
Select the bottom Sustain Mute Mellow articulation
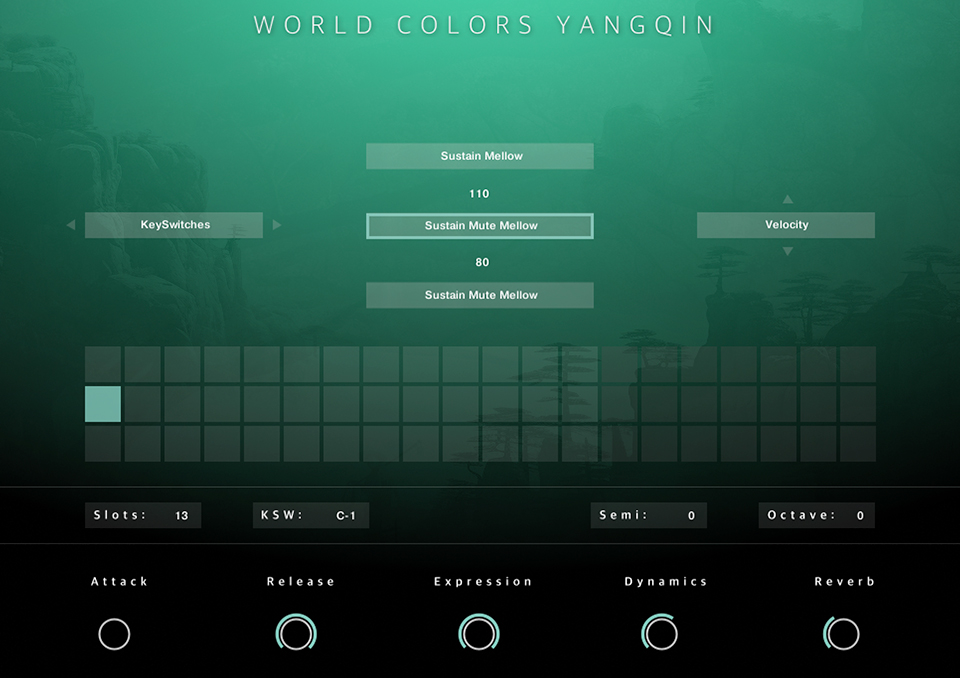480,295
